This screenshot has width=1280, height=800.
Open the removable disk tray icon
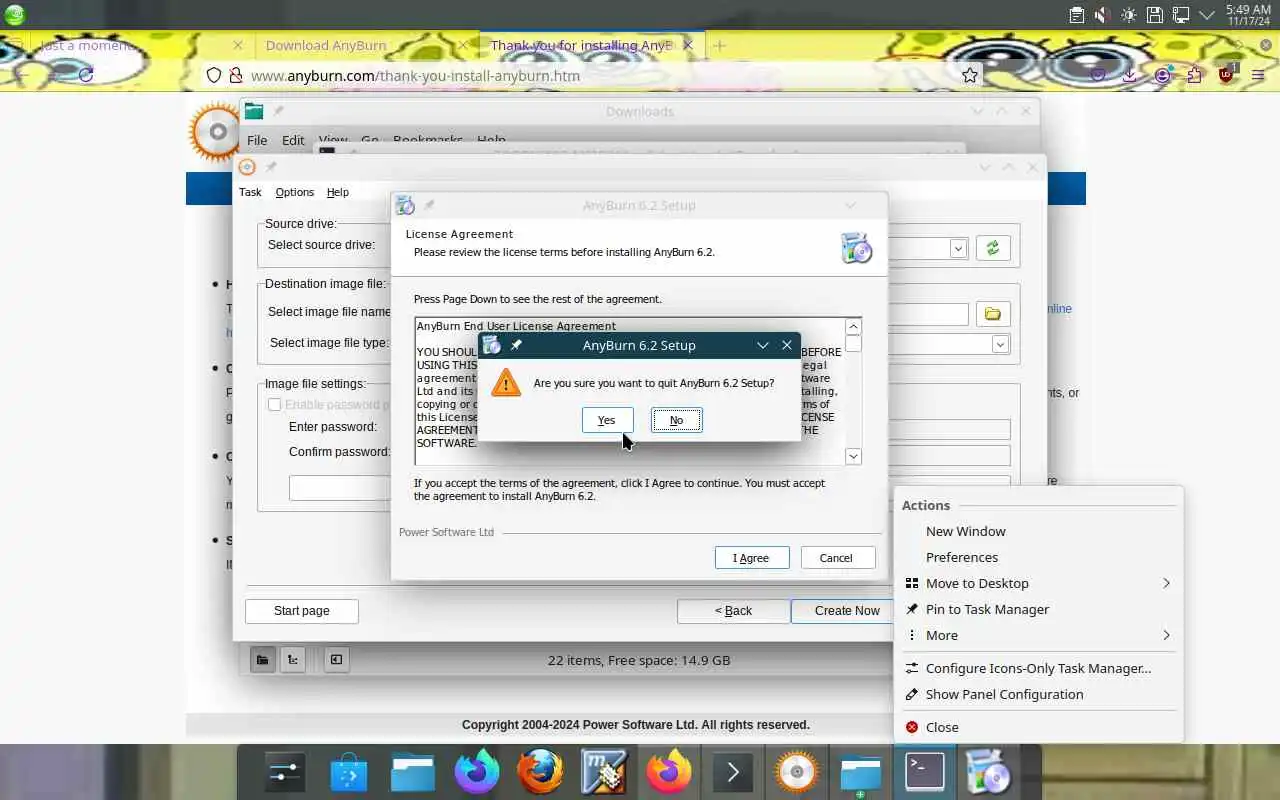pyautogui.click(x=1155, y=15)
